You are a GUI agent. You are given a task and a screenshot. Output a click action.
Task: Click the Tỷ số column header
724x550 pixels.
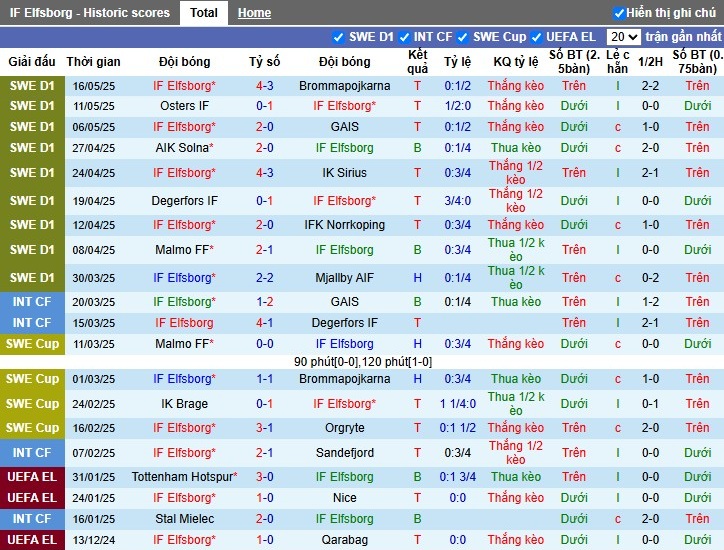click(265, 61)
